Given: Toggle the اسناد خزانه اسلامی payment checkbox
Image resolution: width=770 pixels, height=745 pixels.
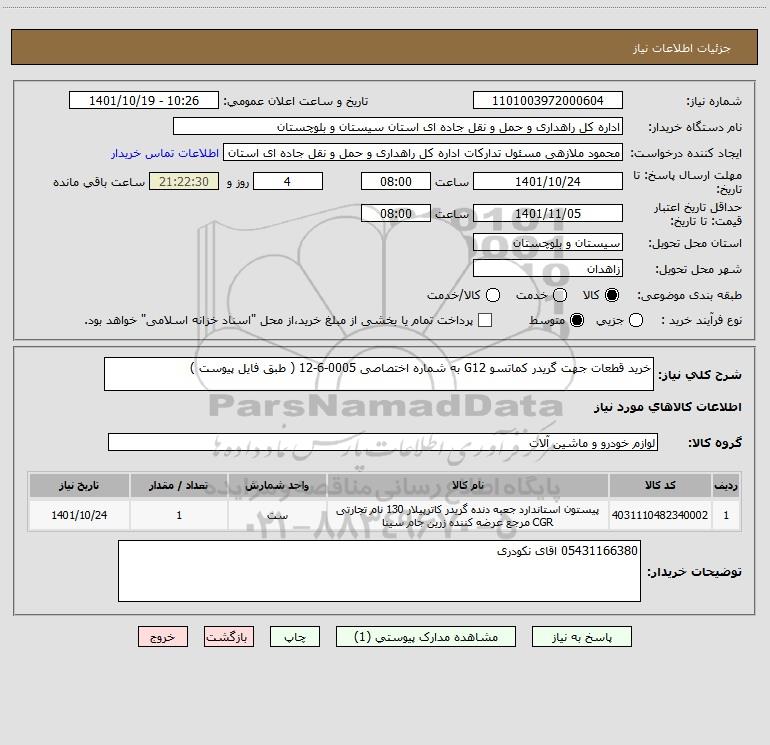Looking at the screenshot, I should [485, 320].
